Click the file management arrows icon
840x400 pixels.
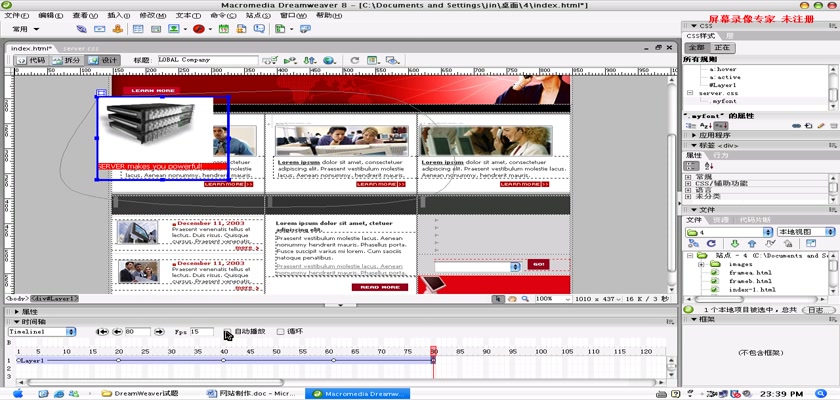(310, 61)
